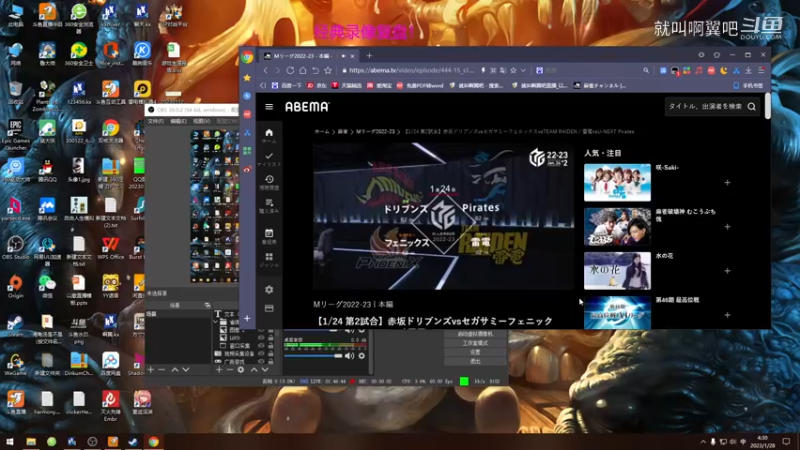Move scene down with OBS scenes arrow
The height and width of the screenshot is (450, 800).
tap(186, 369)
